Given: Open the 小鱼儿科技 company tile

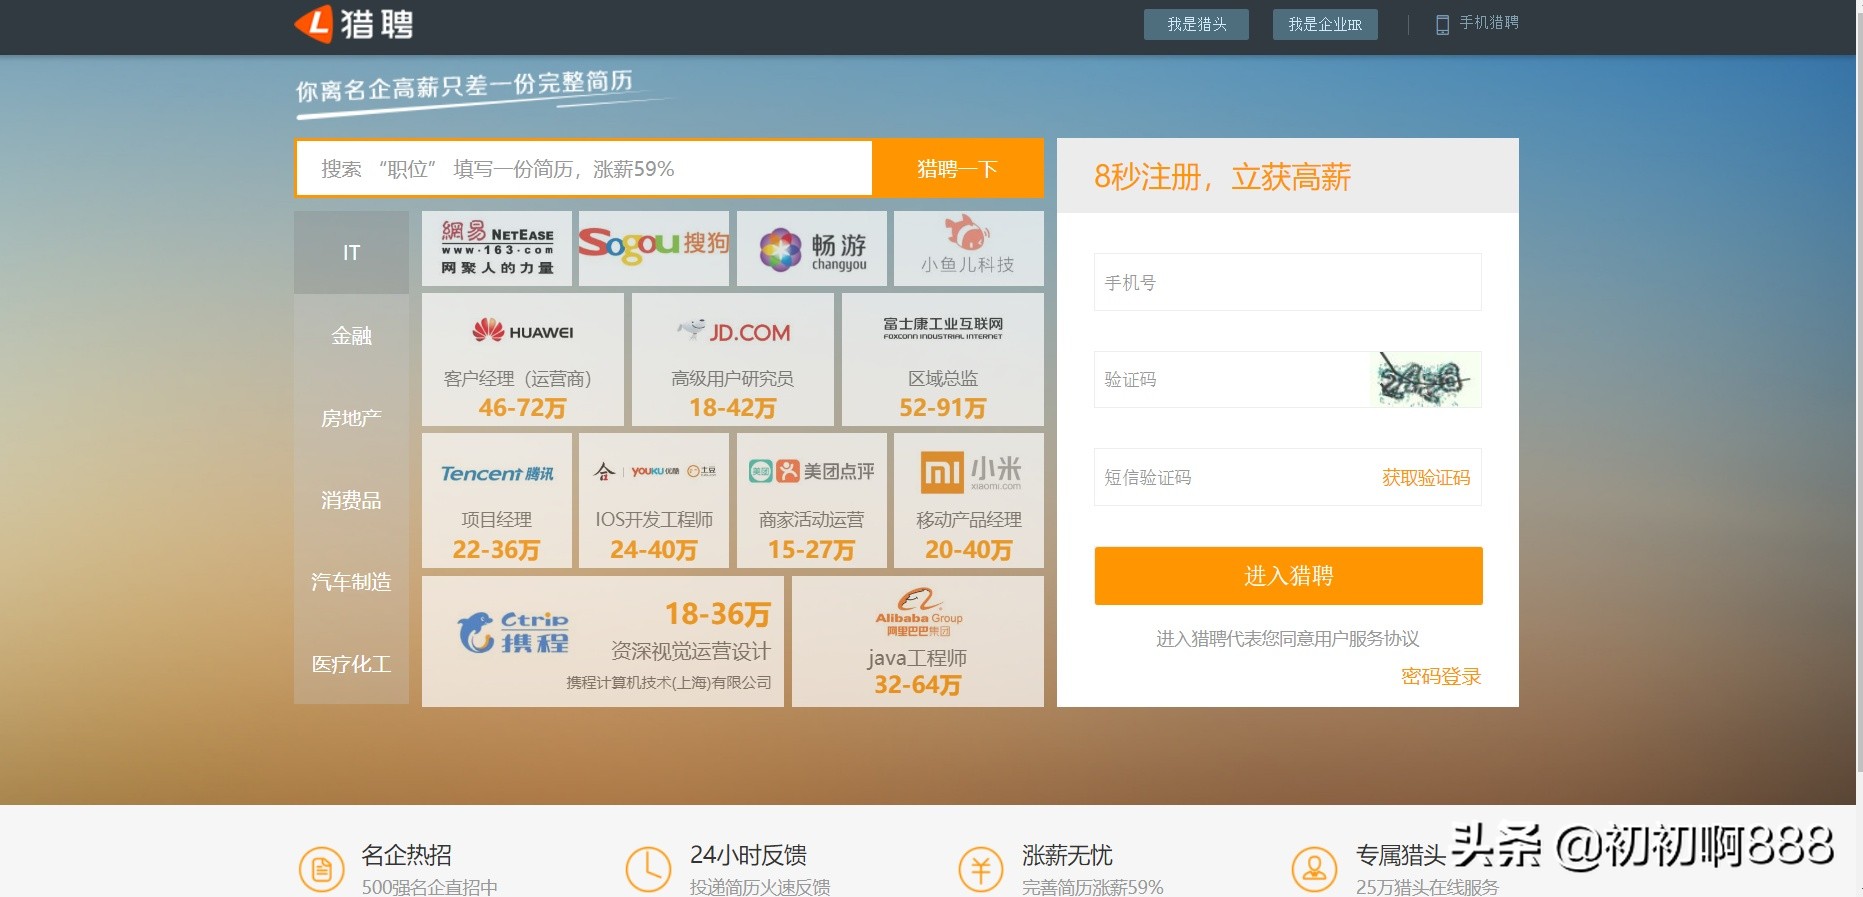Looking at the screenshot, I should [x=969, y=248].
